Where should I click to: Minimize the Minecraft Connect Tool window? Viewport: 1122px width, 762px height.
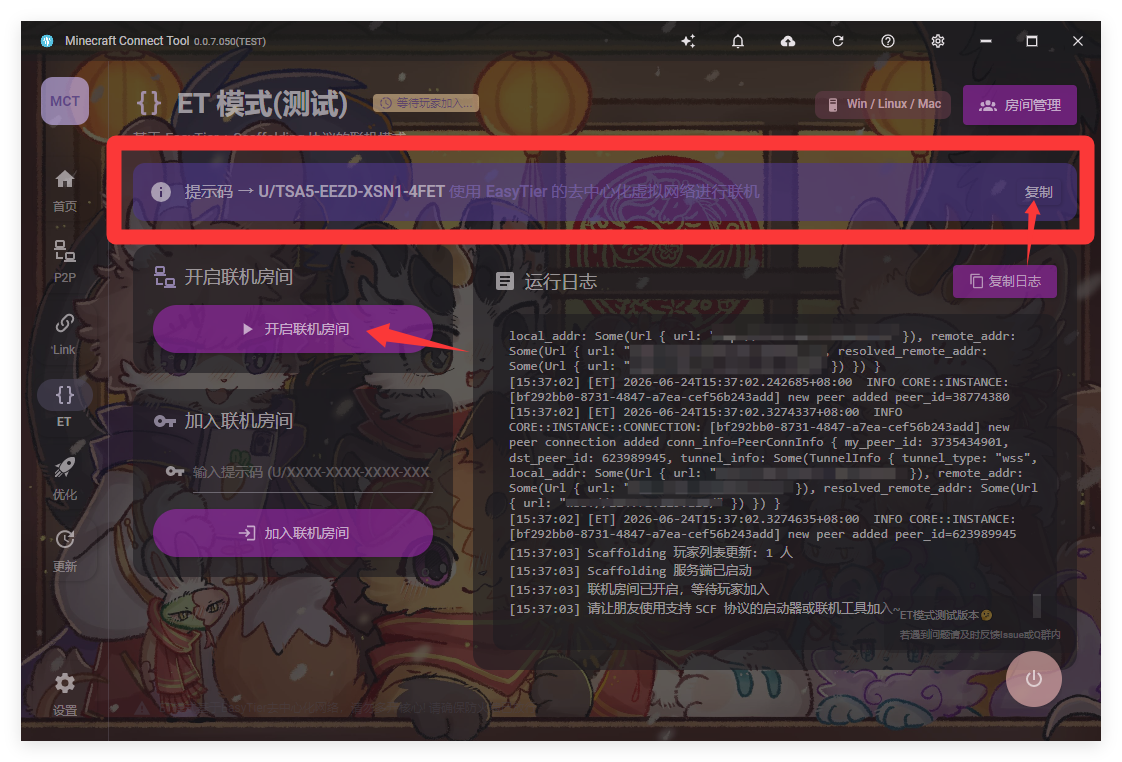[986, 41]
